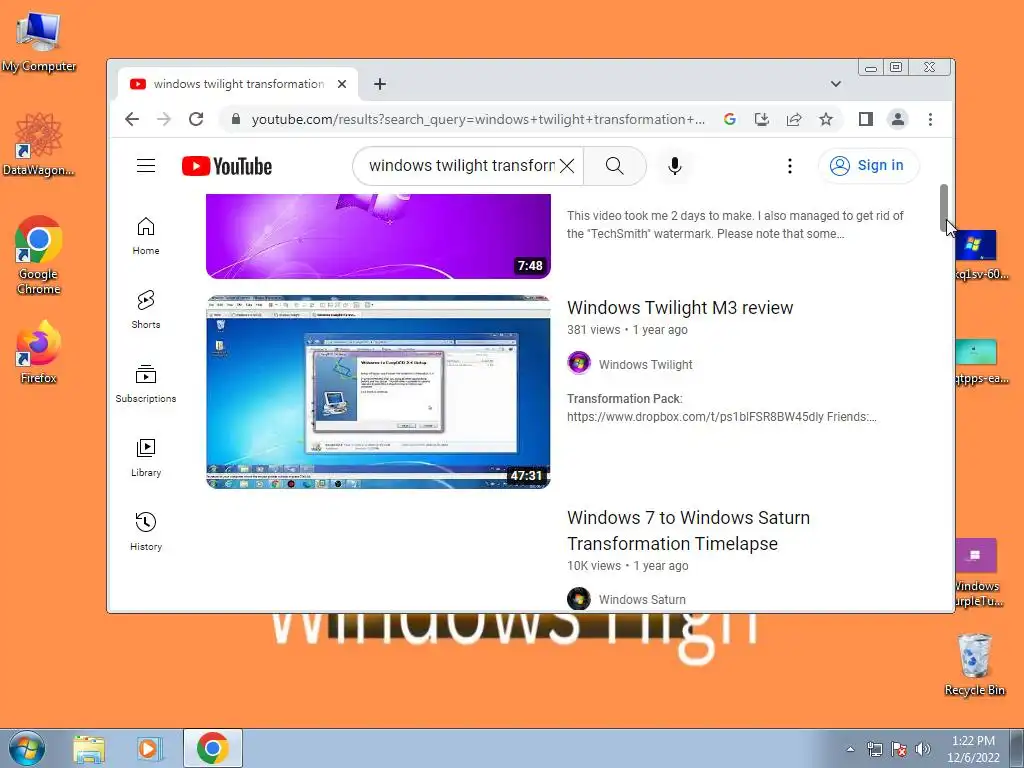Reload the YouTube results page
This screenshot has height=768, width=1024.
point(196,119)
